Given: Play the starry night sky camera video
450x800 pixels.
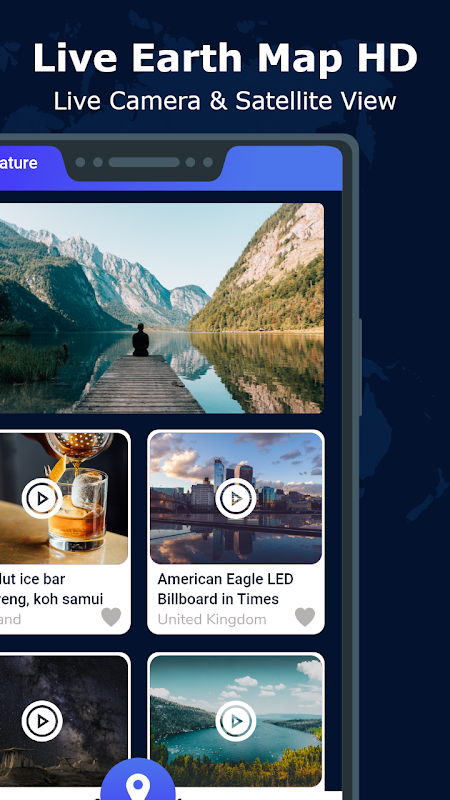Looking at the screenshot, I should coord(42,721).
